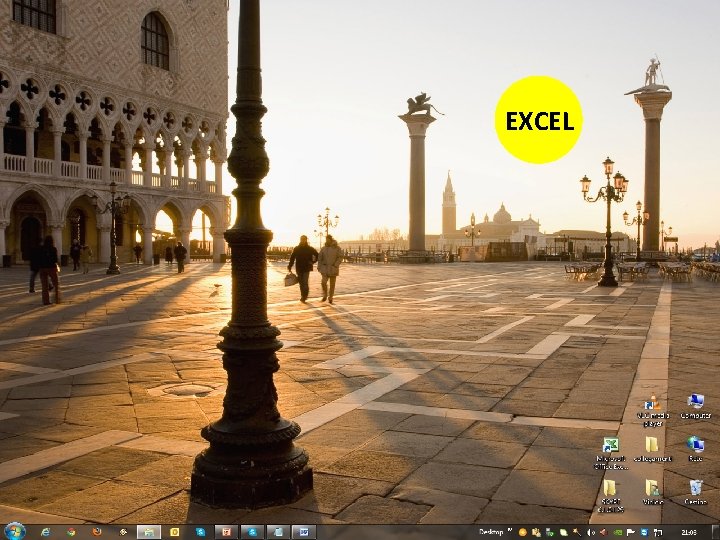Expand the Desktop toolbar chevron
This screenshot has width=720, height=540.
pos(510,530)
